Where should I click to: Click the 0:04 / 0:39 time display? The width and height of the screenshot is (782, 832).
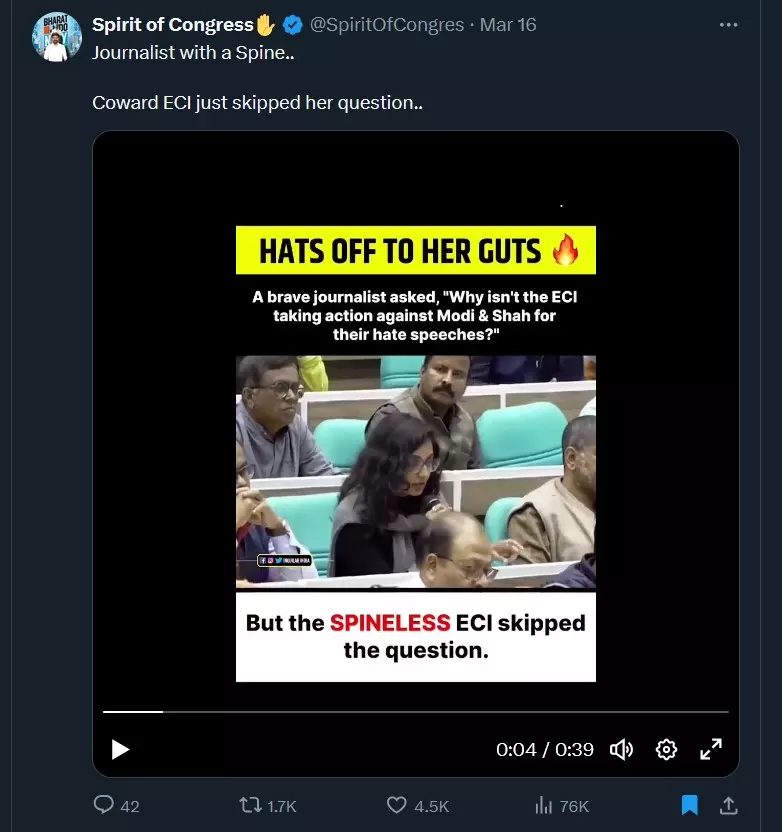pyautogui.click(x=544, y=749)
